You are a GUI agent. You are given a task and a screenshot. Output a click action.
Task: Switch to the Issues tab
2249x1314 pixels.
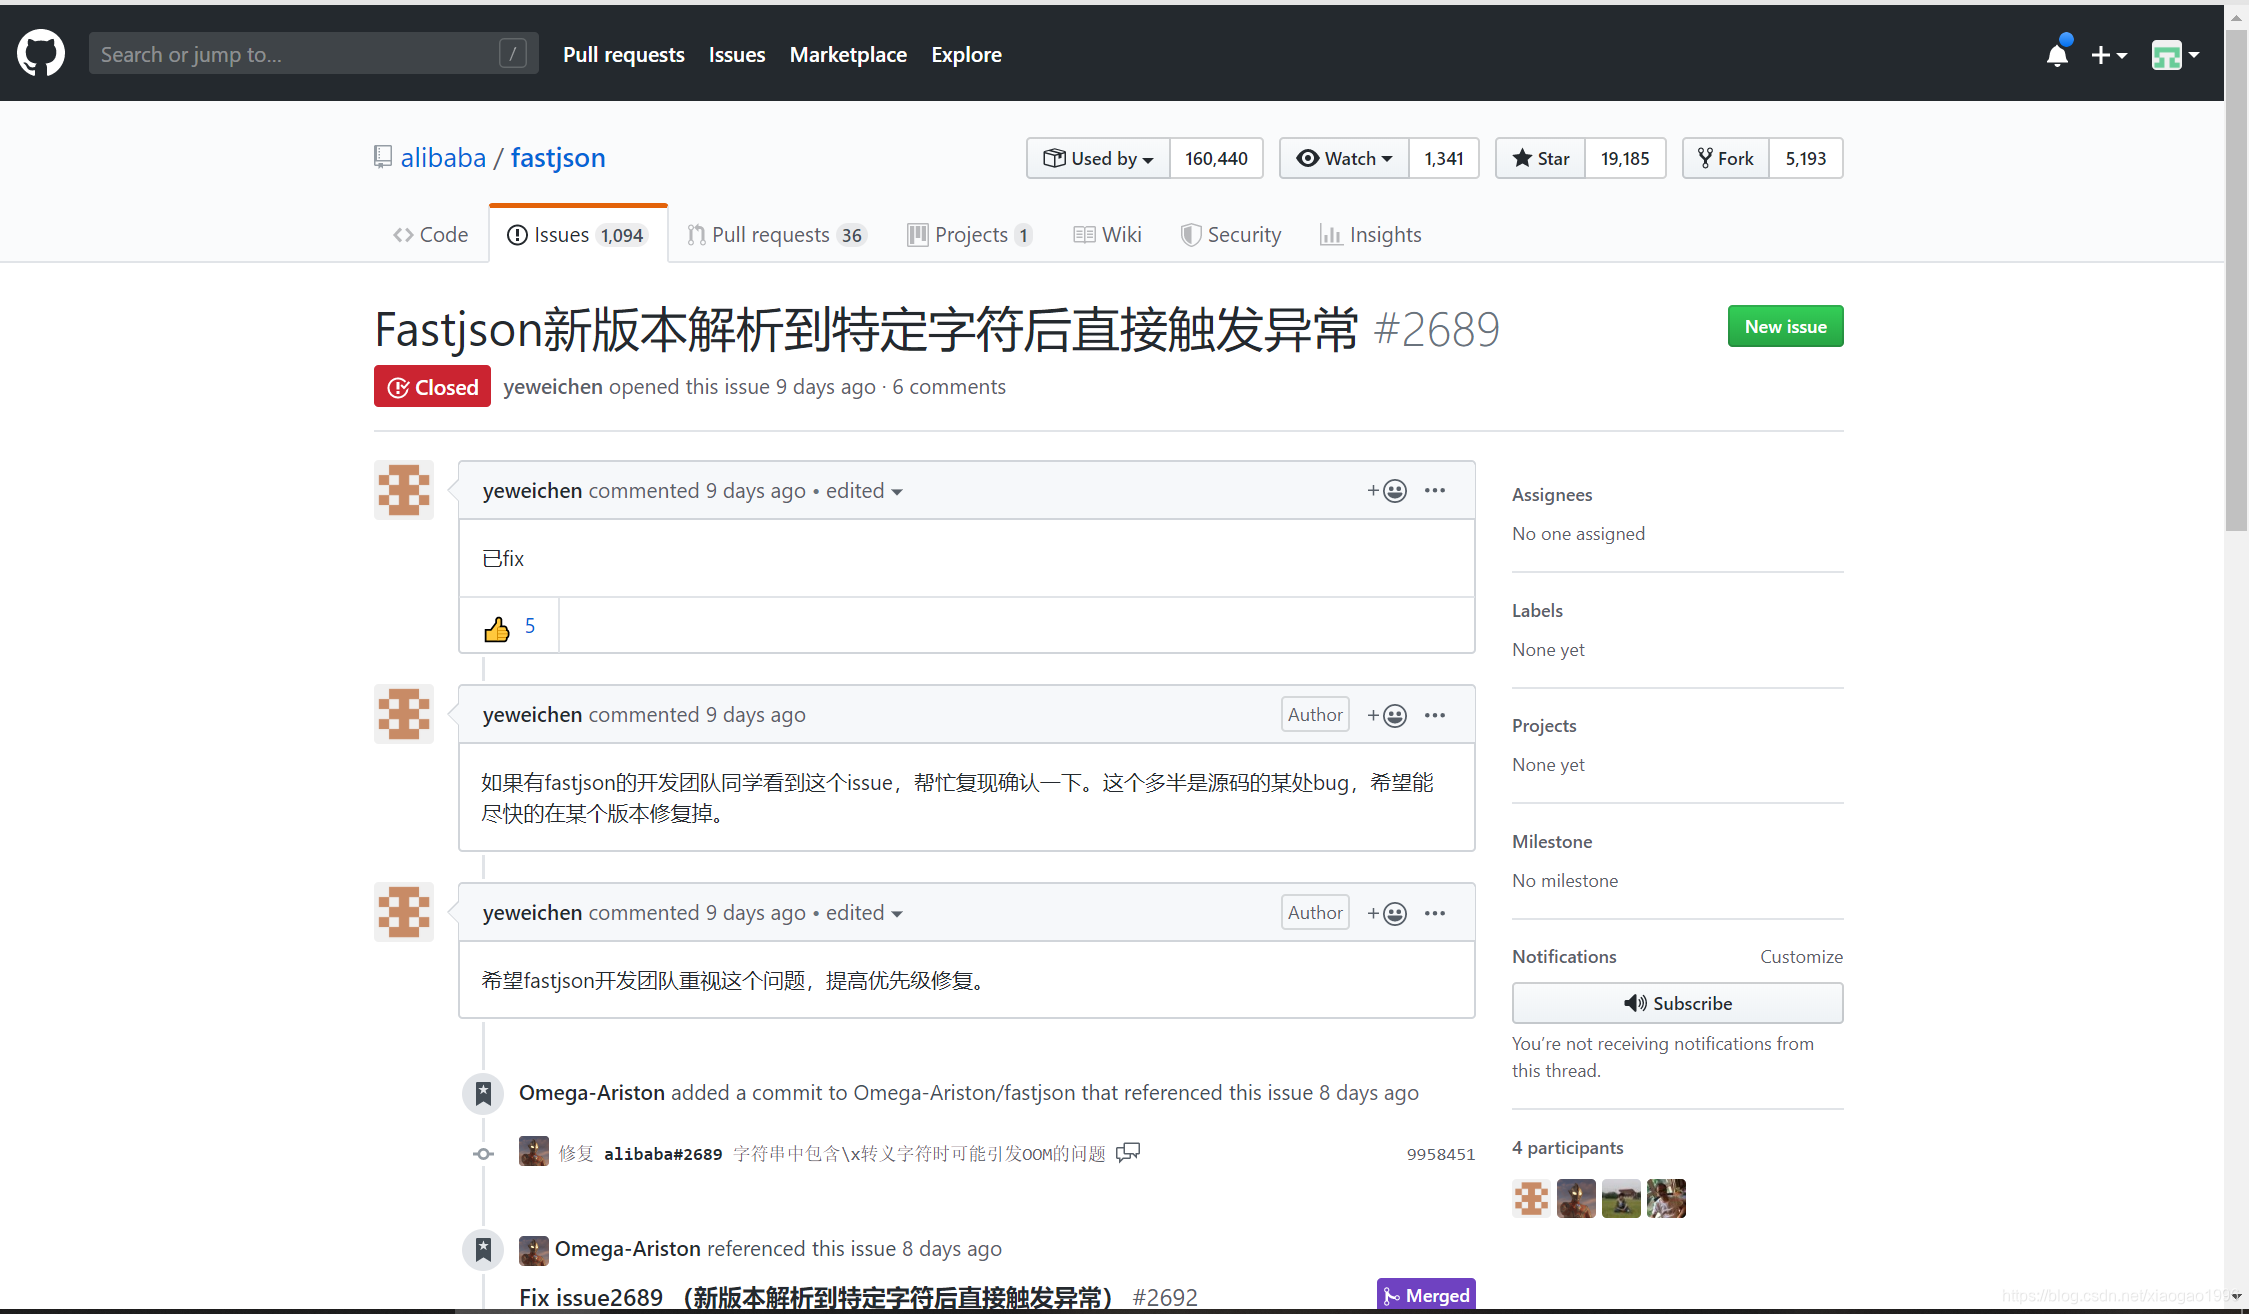(578, 234)
